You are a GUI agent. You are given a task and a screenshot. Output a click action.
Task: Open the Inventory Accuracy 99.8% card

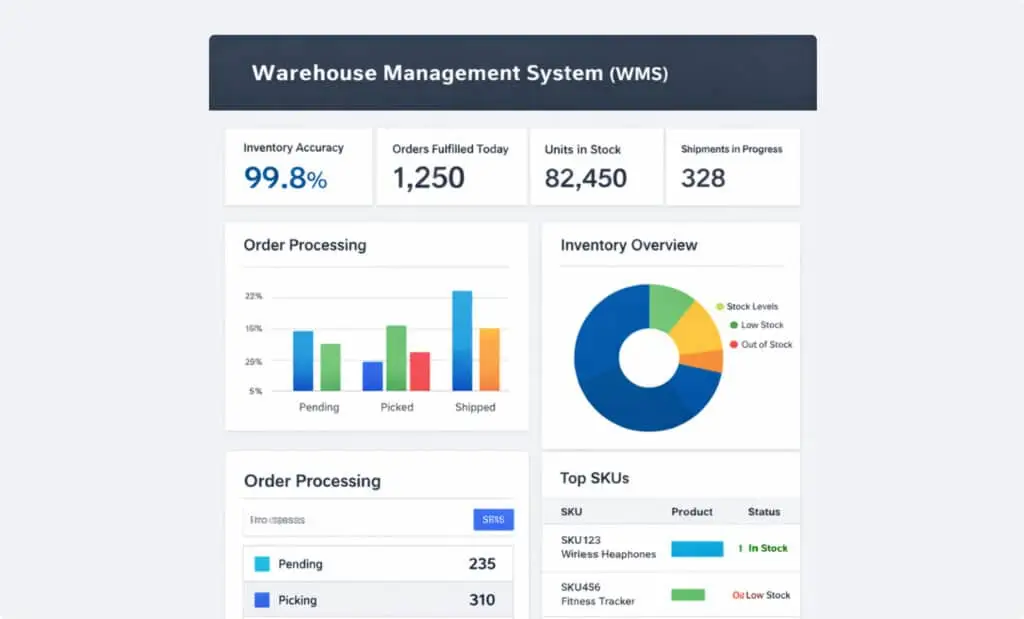pos(298,167)
